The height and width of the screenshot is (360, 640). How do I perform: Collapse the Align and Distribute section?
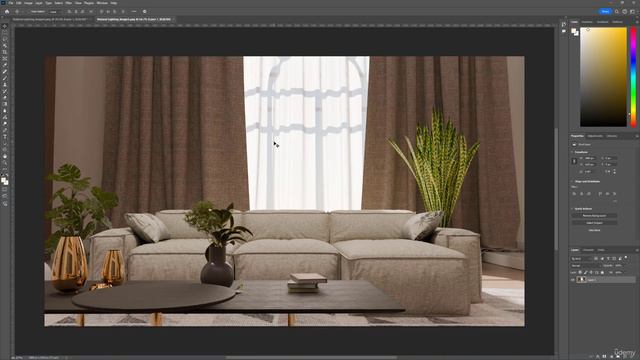[x=572, y=182]
